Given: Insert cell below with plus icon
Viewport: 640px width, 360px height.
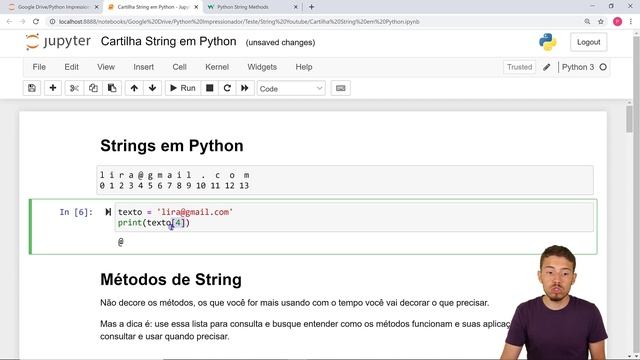Looking at the screenshot, I should tap(53, 88).
